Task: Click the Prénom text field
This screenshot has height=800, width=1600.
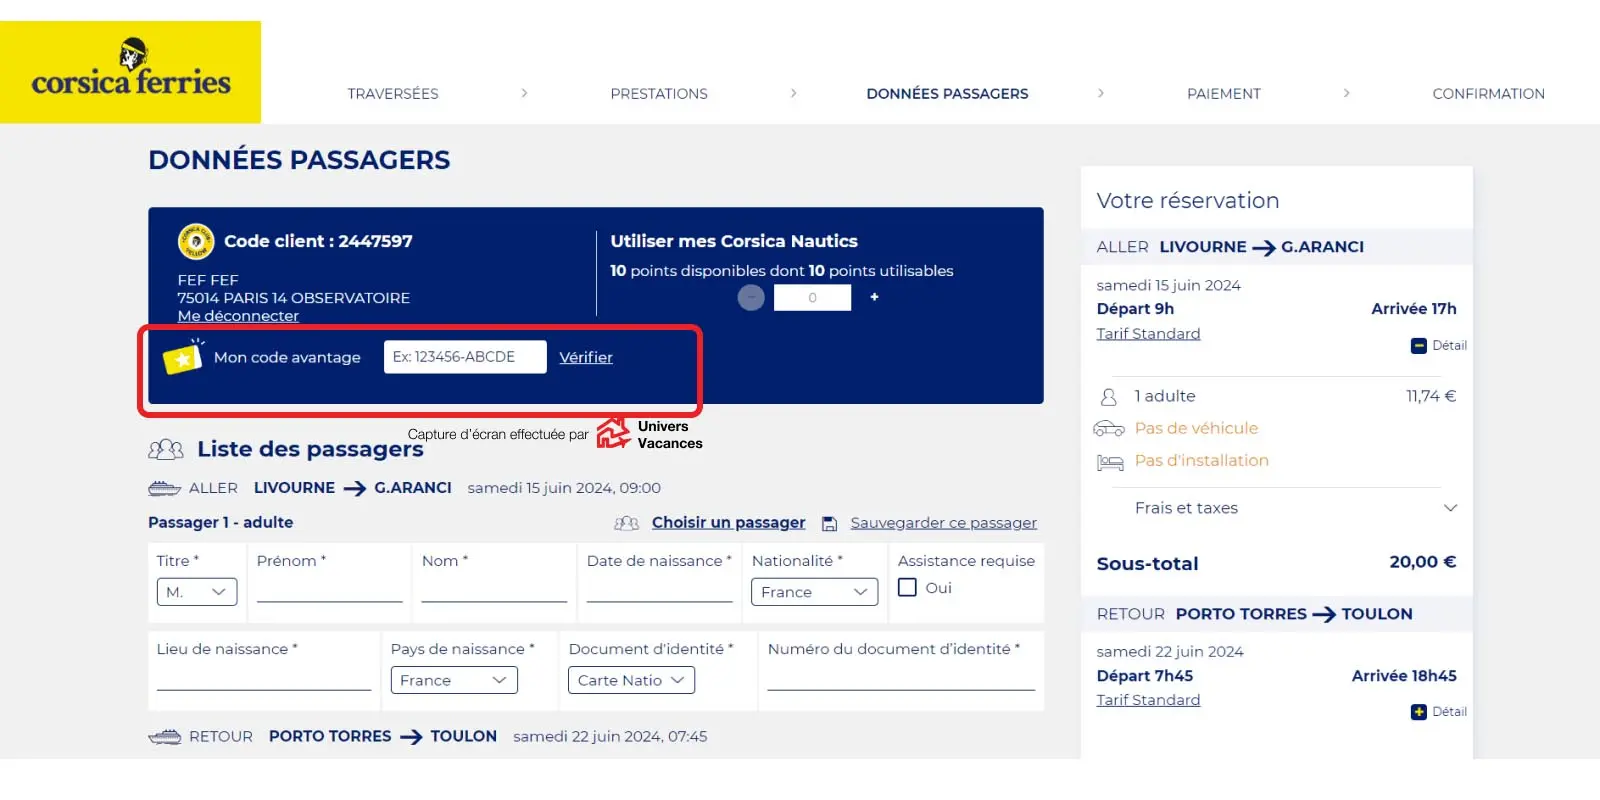Action: pos(329,590)
